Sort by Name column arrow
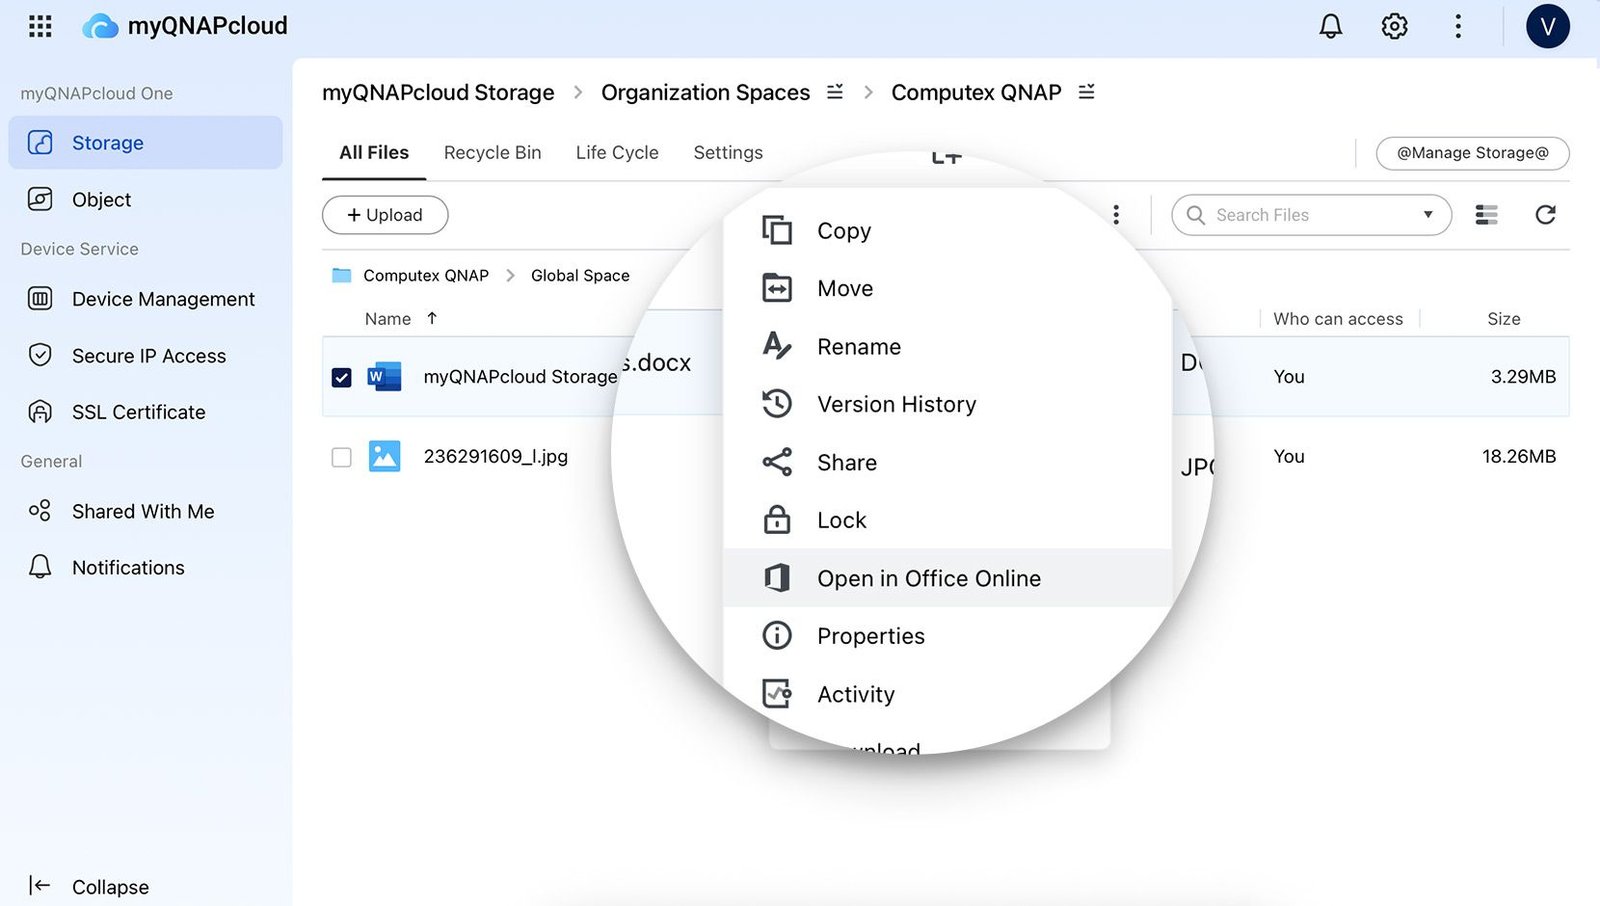1600x906 pixels. 432,318
